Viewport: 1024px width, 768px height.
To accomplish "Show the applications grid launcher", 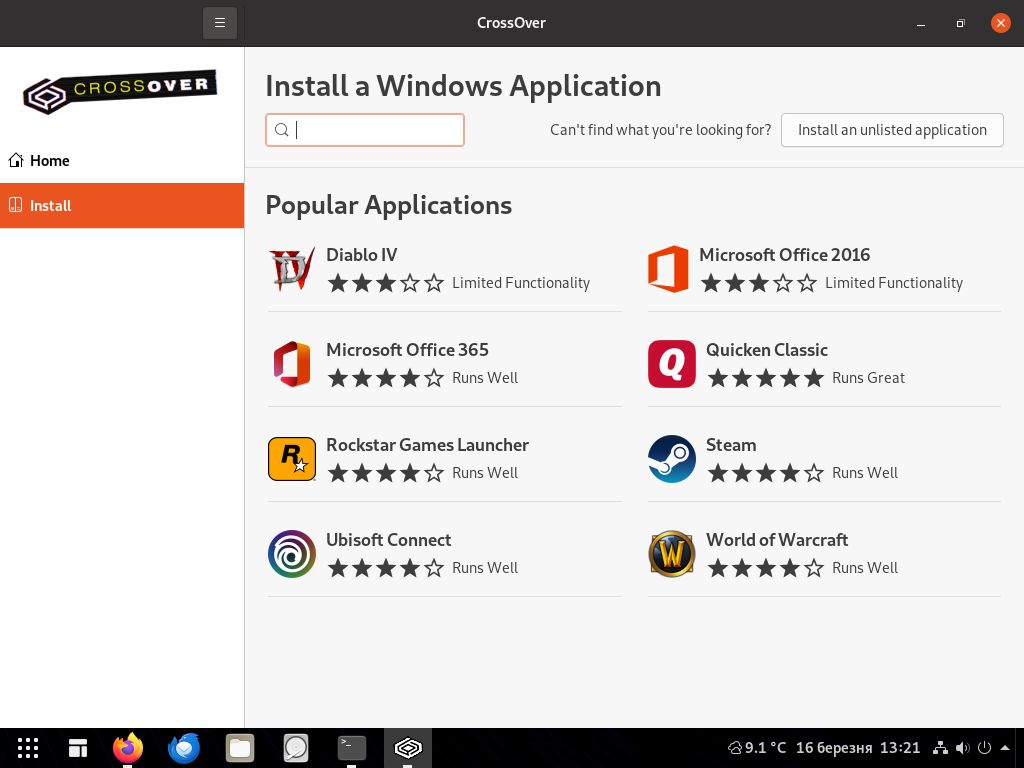I will tap(28, 747).
